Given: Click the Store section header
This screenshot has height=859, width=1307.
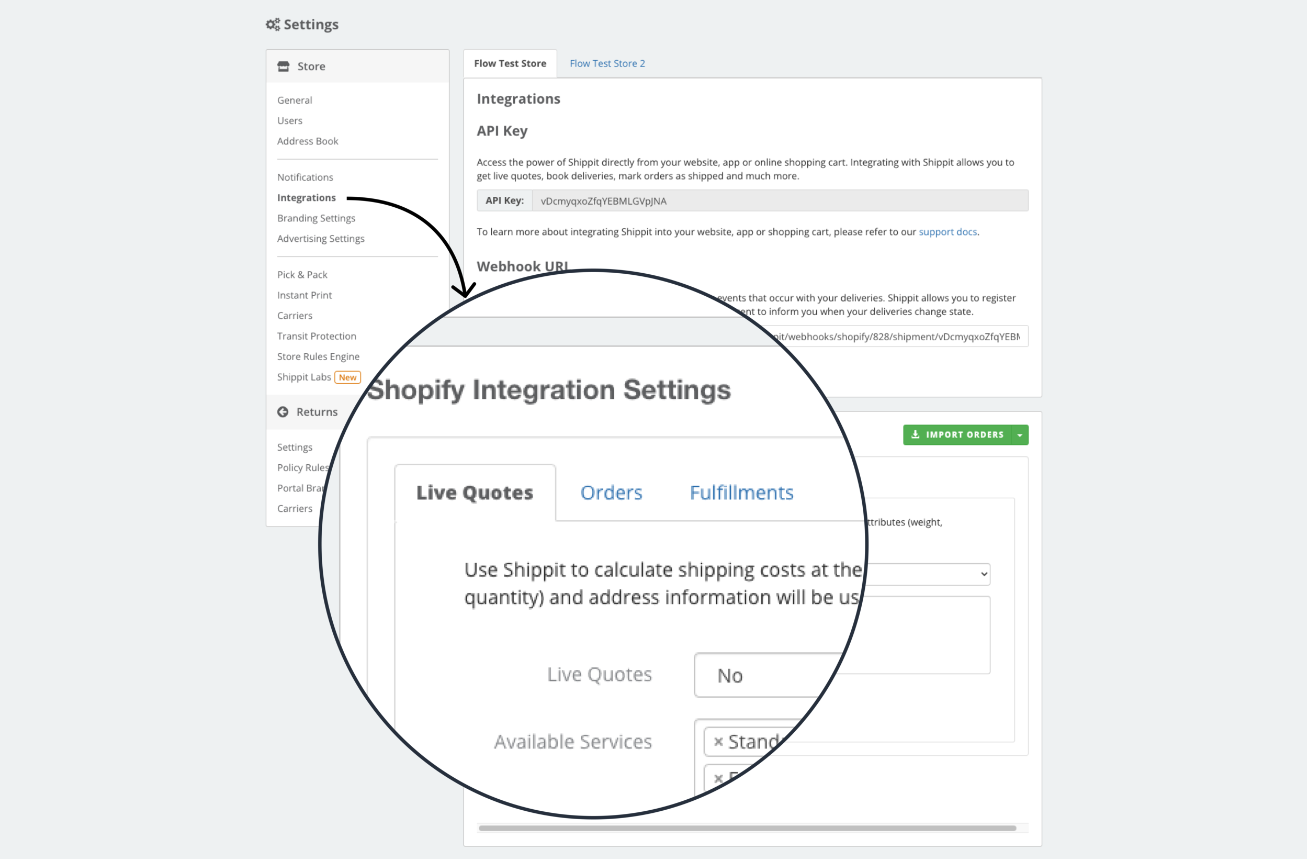Looking at the screenshot, I should point(357,67).
